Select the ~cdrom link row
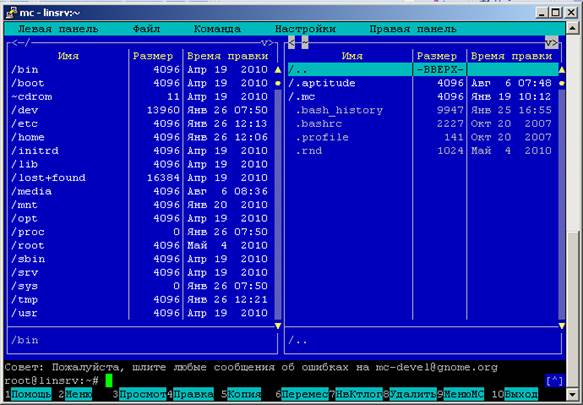Image resolution: width=583 pixels, height=405 pixels. click(x=141, y=97)
